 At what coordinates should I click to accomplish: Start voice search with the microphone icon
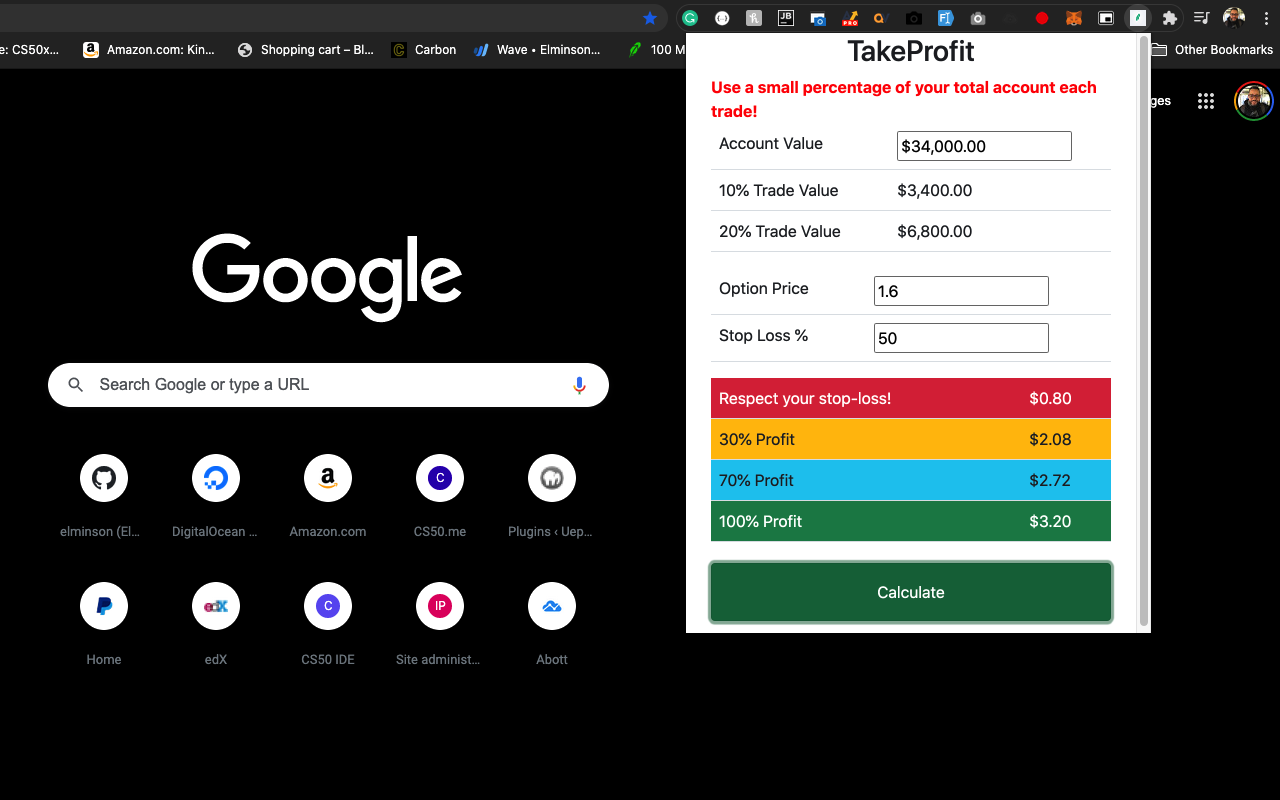click(580, 385)
